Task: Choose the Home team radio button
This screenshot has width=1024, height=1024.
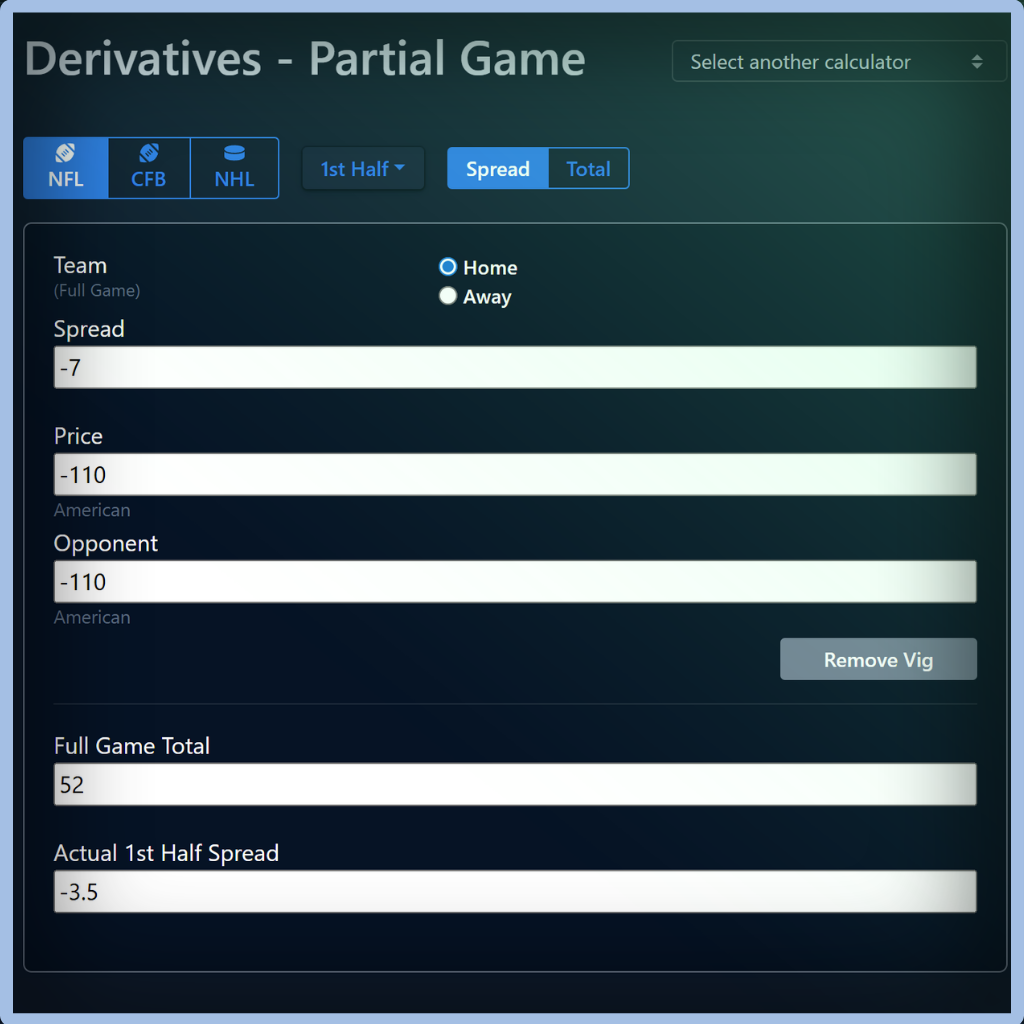Action: pyautogui.click(x=448, y=266)
